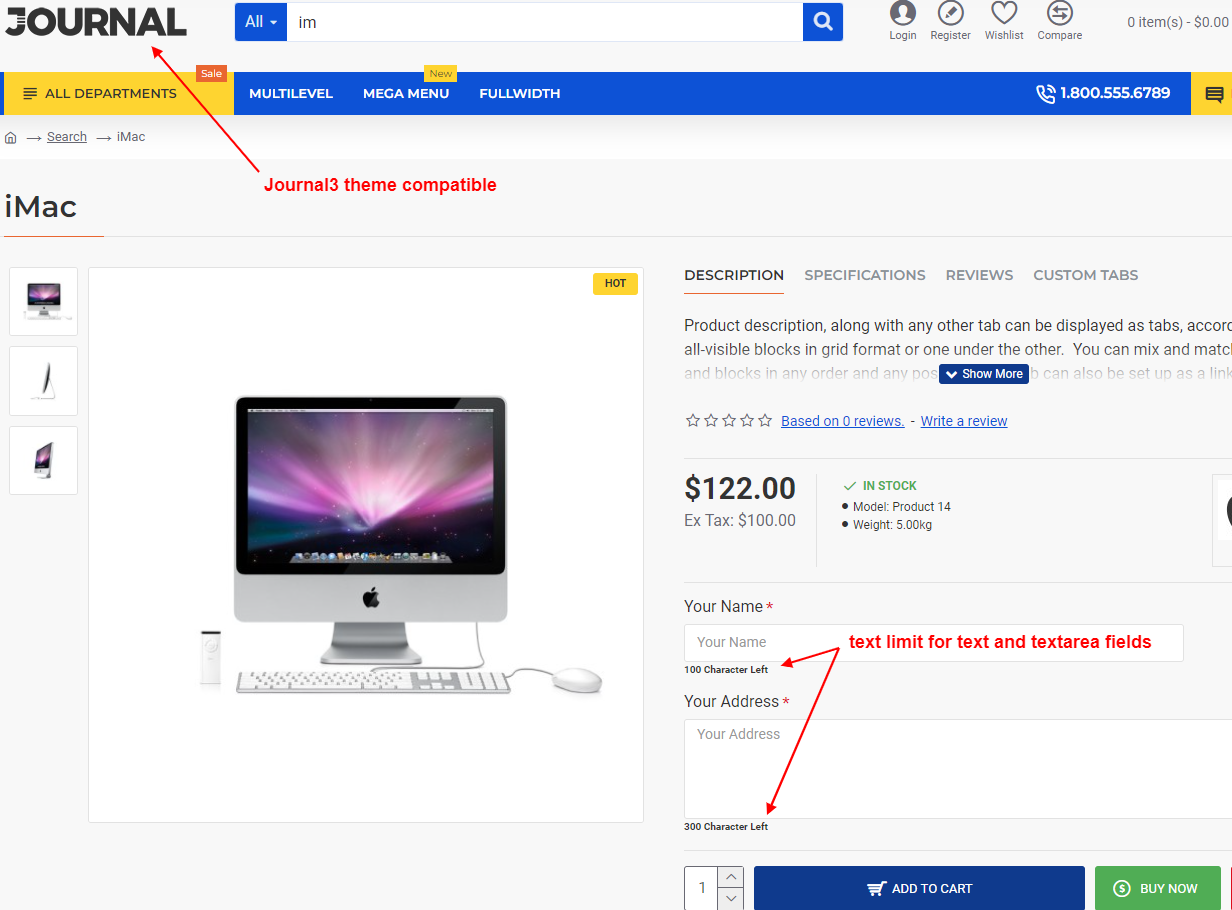Screen dimensions: 1232x910
Task: Switch to the Specifications tab
Action: [864, 275]
